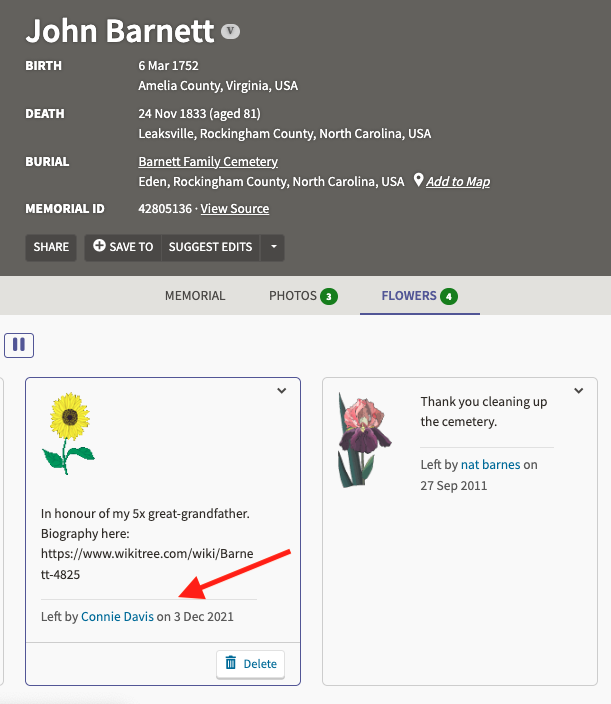
Task: Delete the sunflower flower entry
Action: click(x=251, y=664)
